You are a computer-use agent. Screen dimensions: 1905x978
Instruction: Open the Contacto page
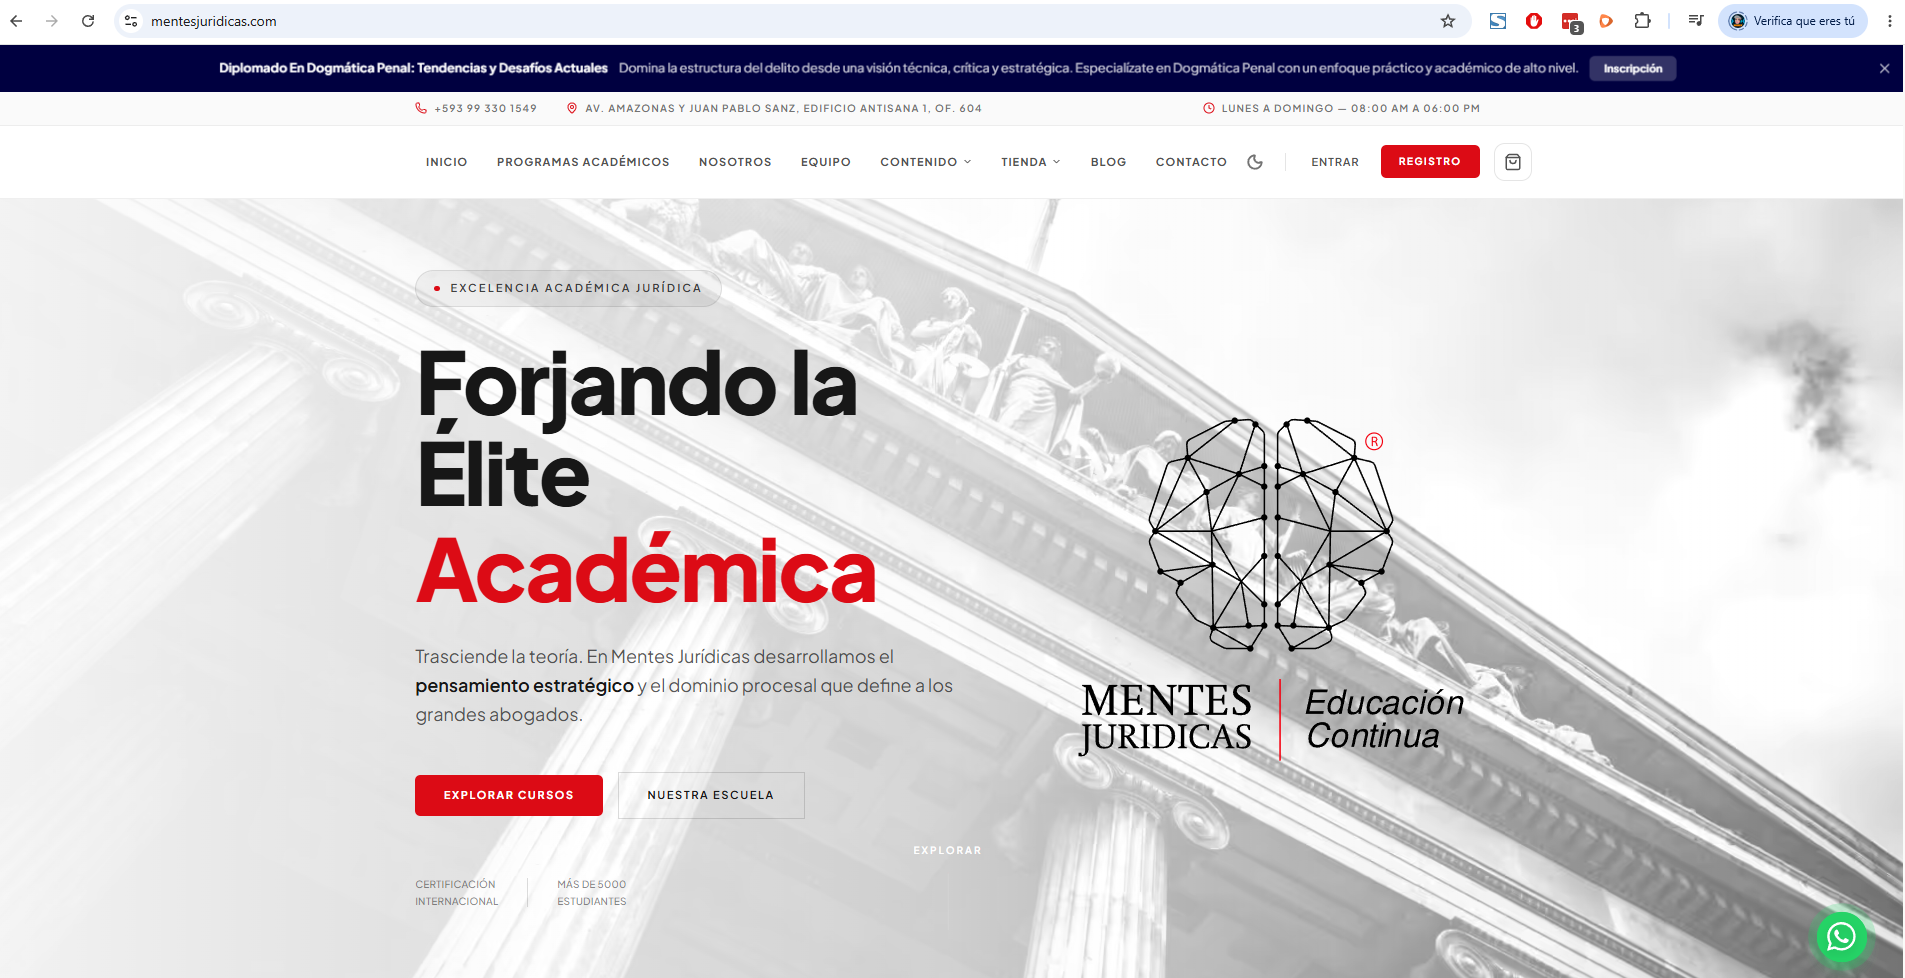pyautogui.click(x=1191, y=162)
